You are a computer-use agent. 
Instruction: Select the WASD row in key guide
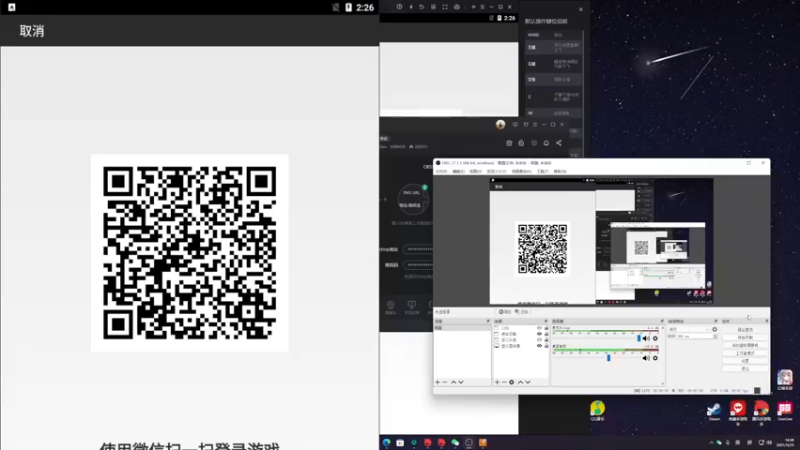coord(553,35)
